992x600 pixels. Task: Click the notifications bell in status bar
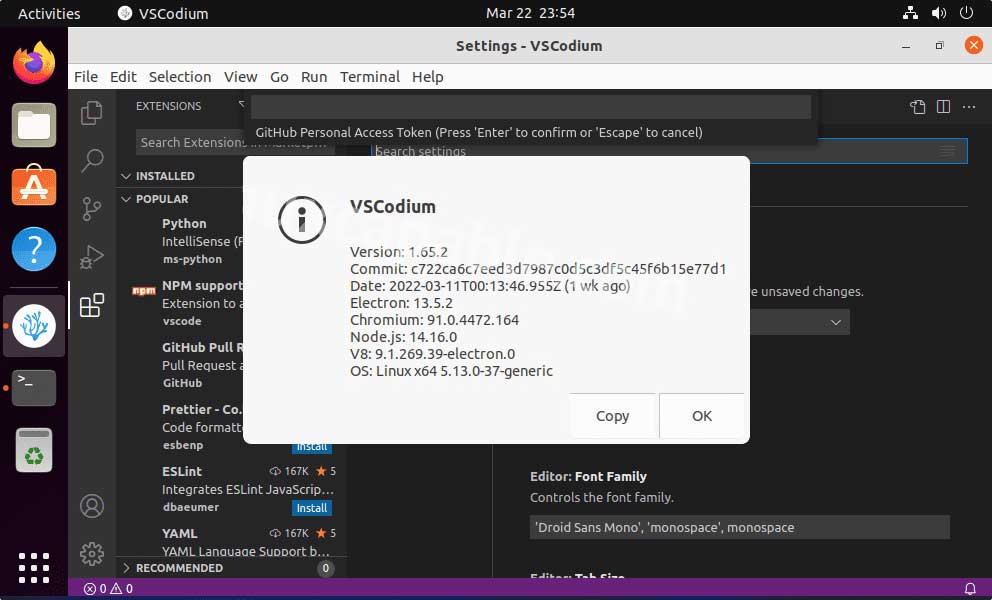[x=969, y=589]
